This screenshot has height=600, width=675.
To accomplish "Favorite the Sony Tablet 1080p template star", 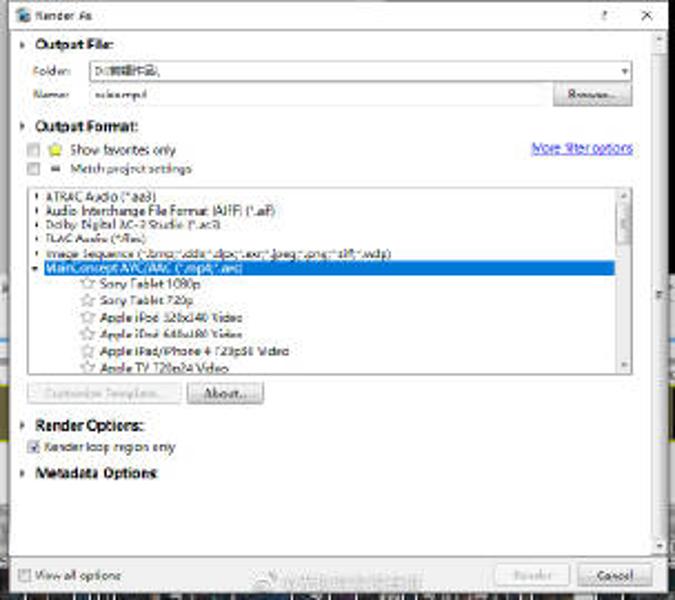I will (88, 284).
